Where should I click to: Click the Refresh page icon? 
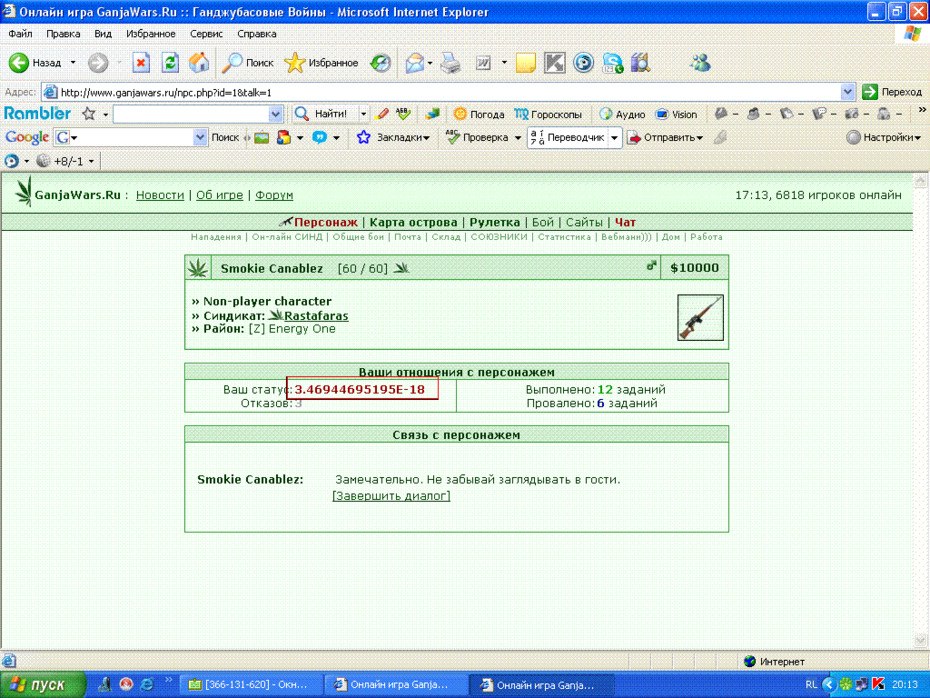170,63
